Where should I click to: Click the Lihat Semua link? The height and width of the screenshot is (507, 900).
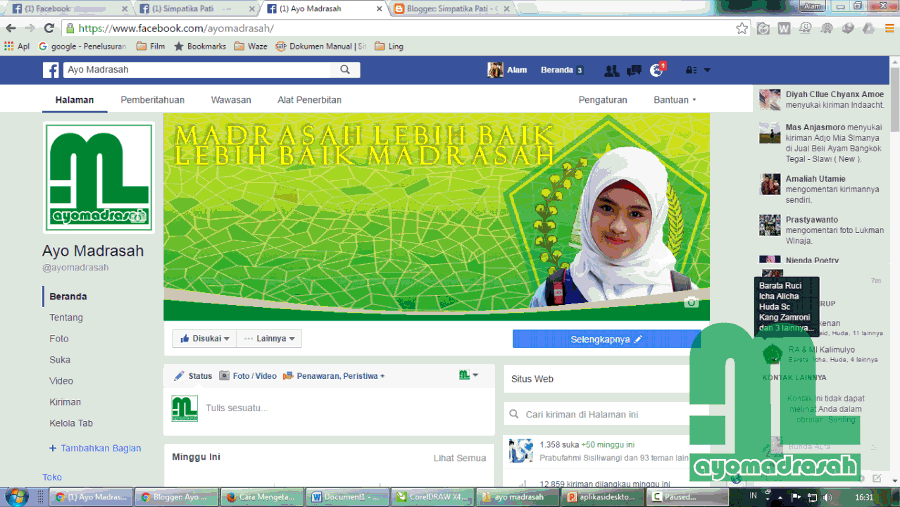pyautogui.click(x=459, y=458)
